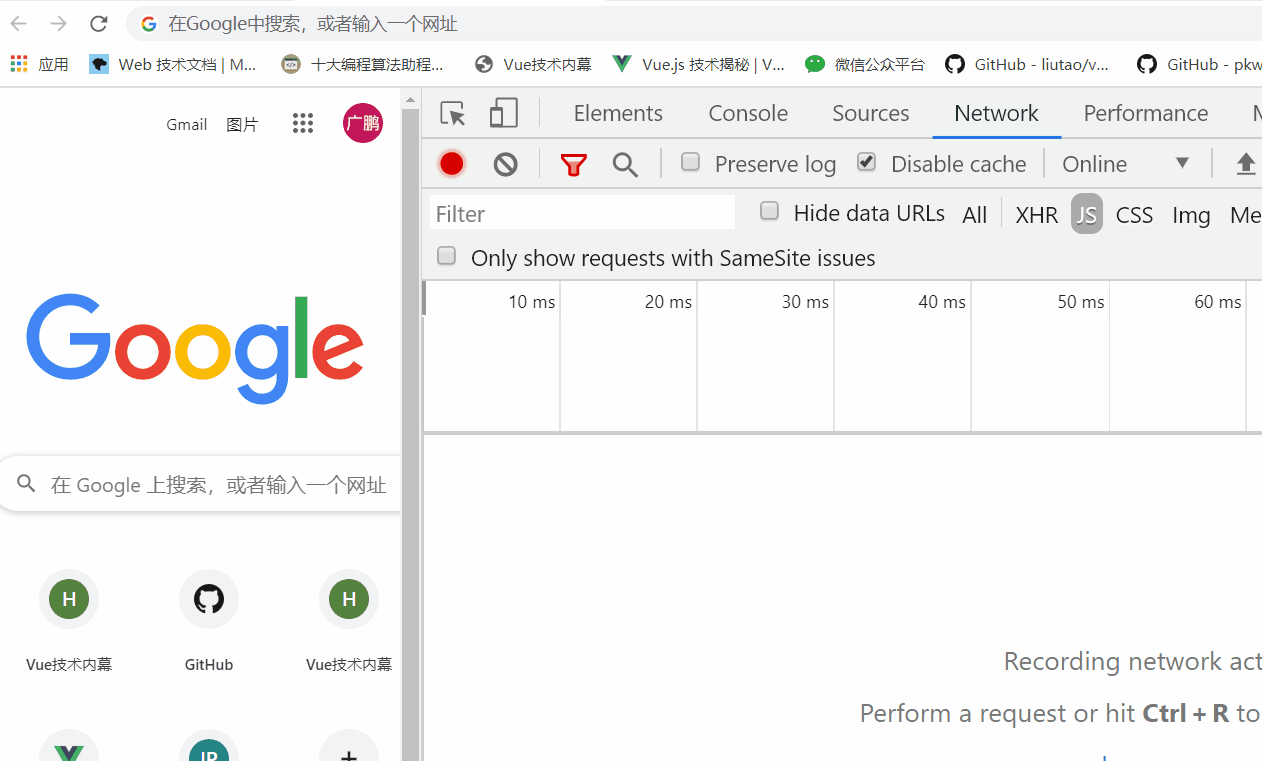Check the Hide data URLs checkbox
Viewport: 1262px width, 761px height.
(769, 211)
